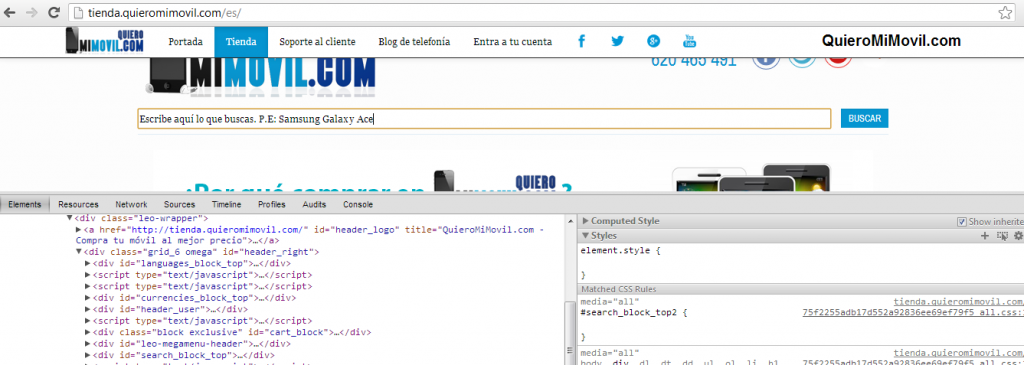Screen dimensions: 1024x365
Task: Click the large MIMOVIL.COM page logo
Action: [261, 77]
